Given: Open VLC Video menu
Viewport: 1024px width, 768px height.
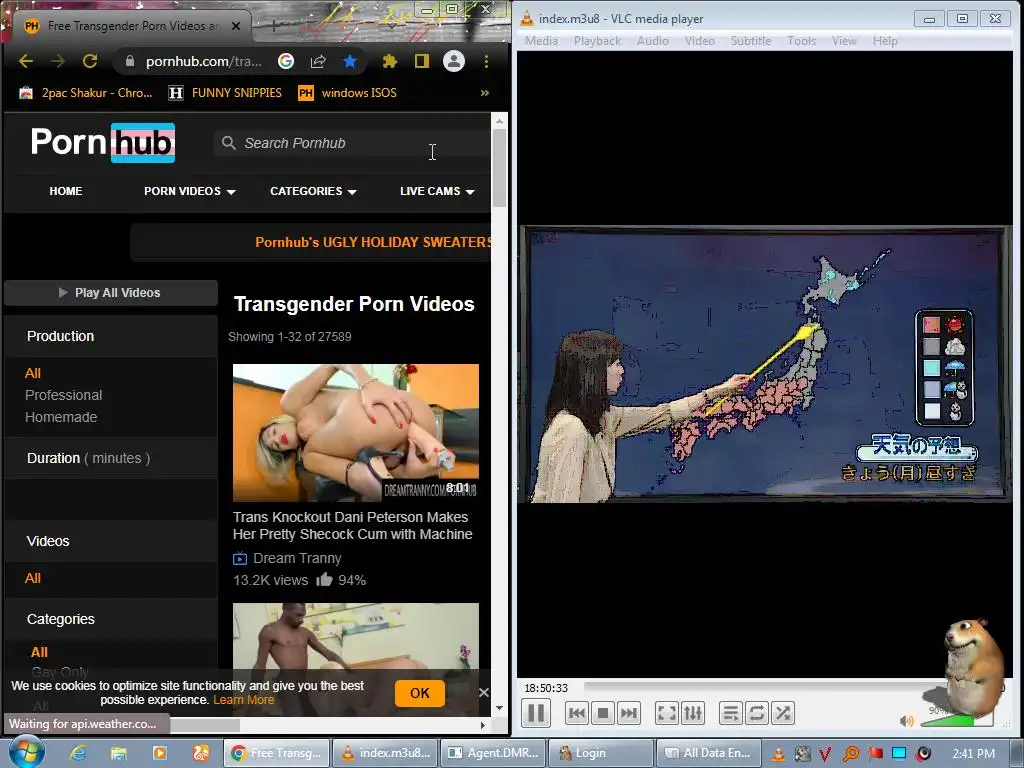Looking at the screenshot, I should 699,40.
